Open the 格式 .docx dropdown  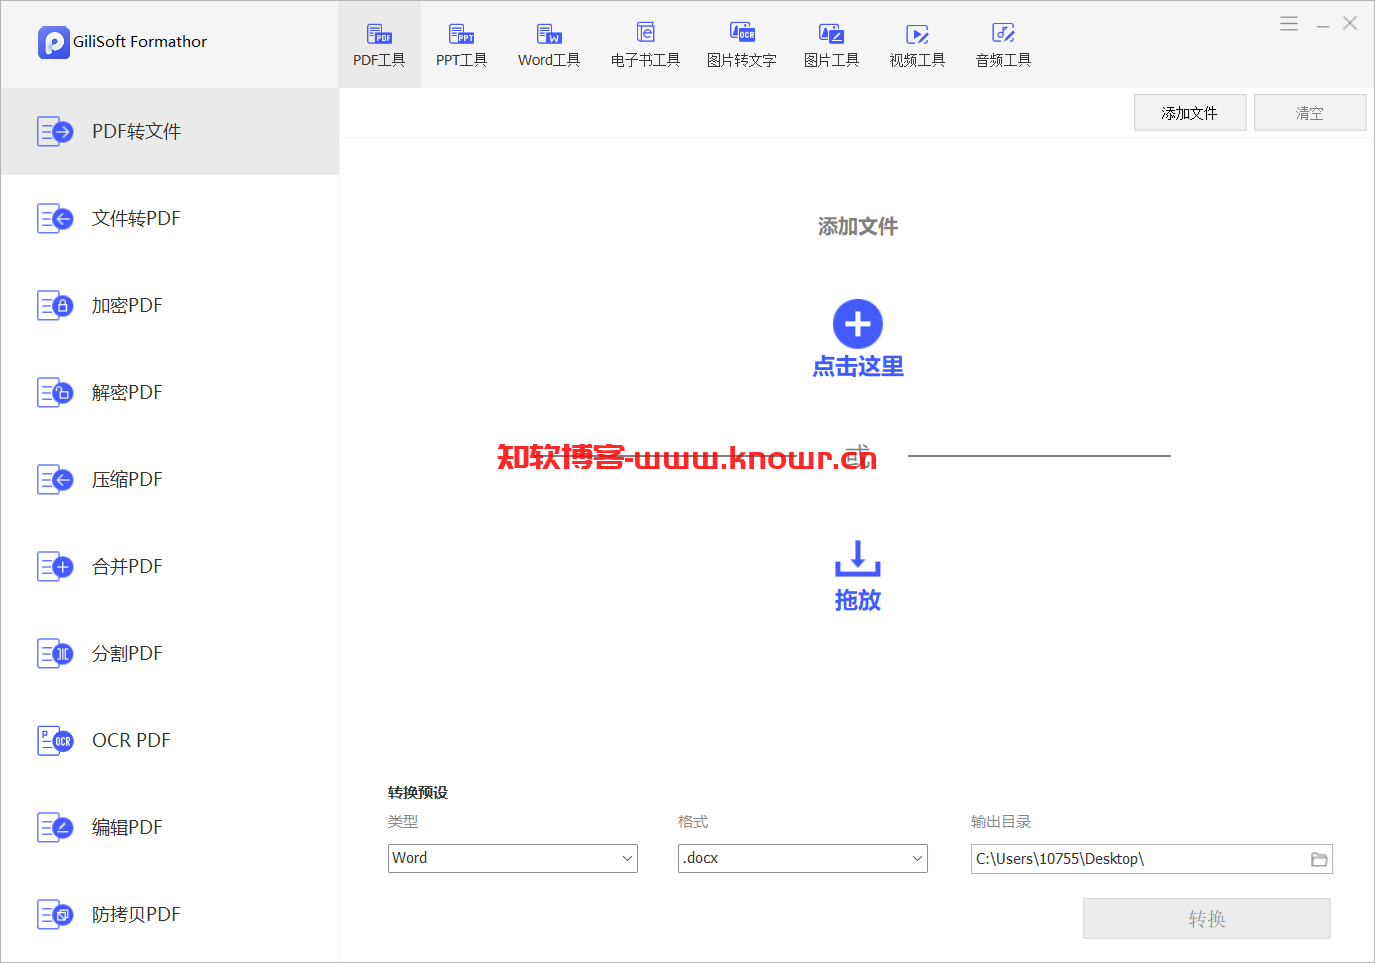point(803,858)
